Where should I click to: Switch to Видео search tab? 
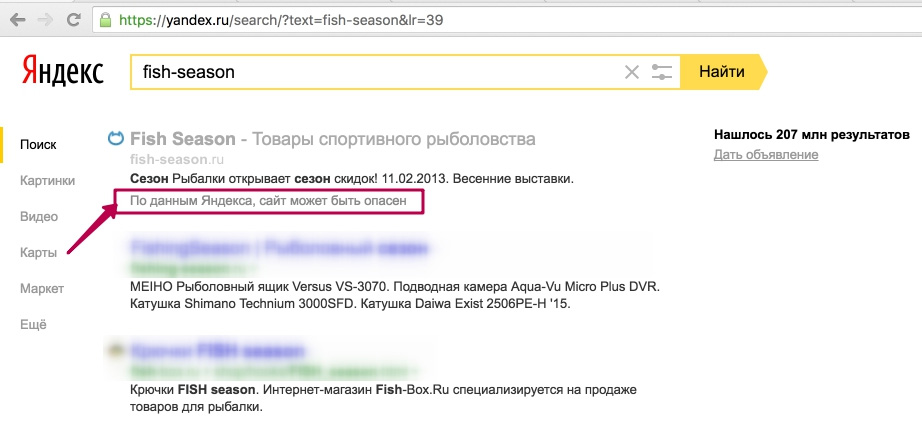tap(39, 216)
